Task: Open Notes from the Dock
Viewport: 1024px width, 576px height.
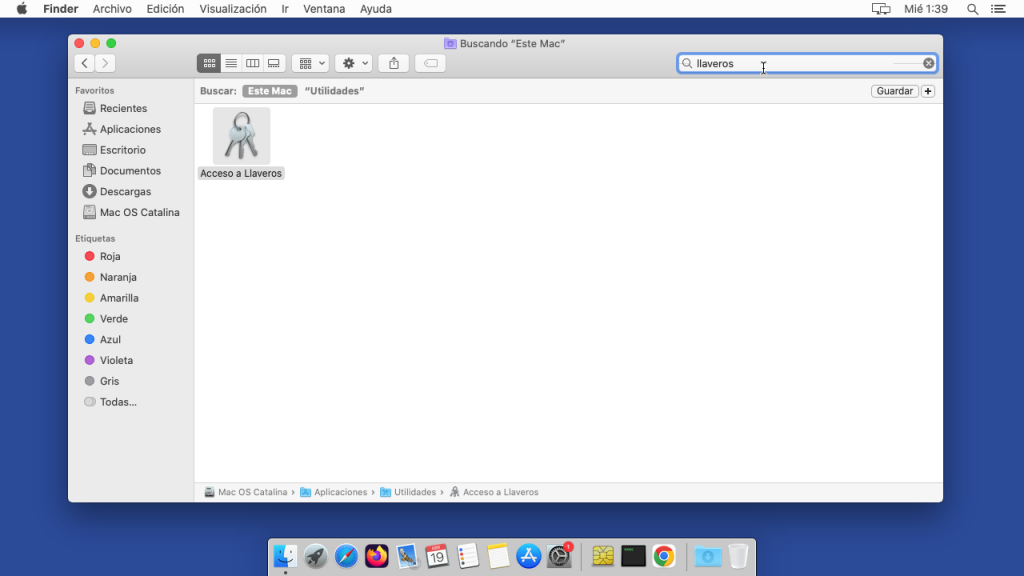Action: 498,556
